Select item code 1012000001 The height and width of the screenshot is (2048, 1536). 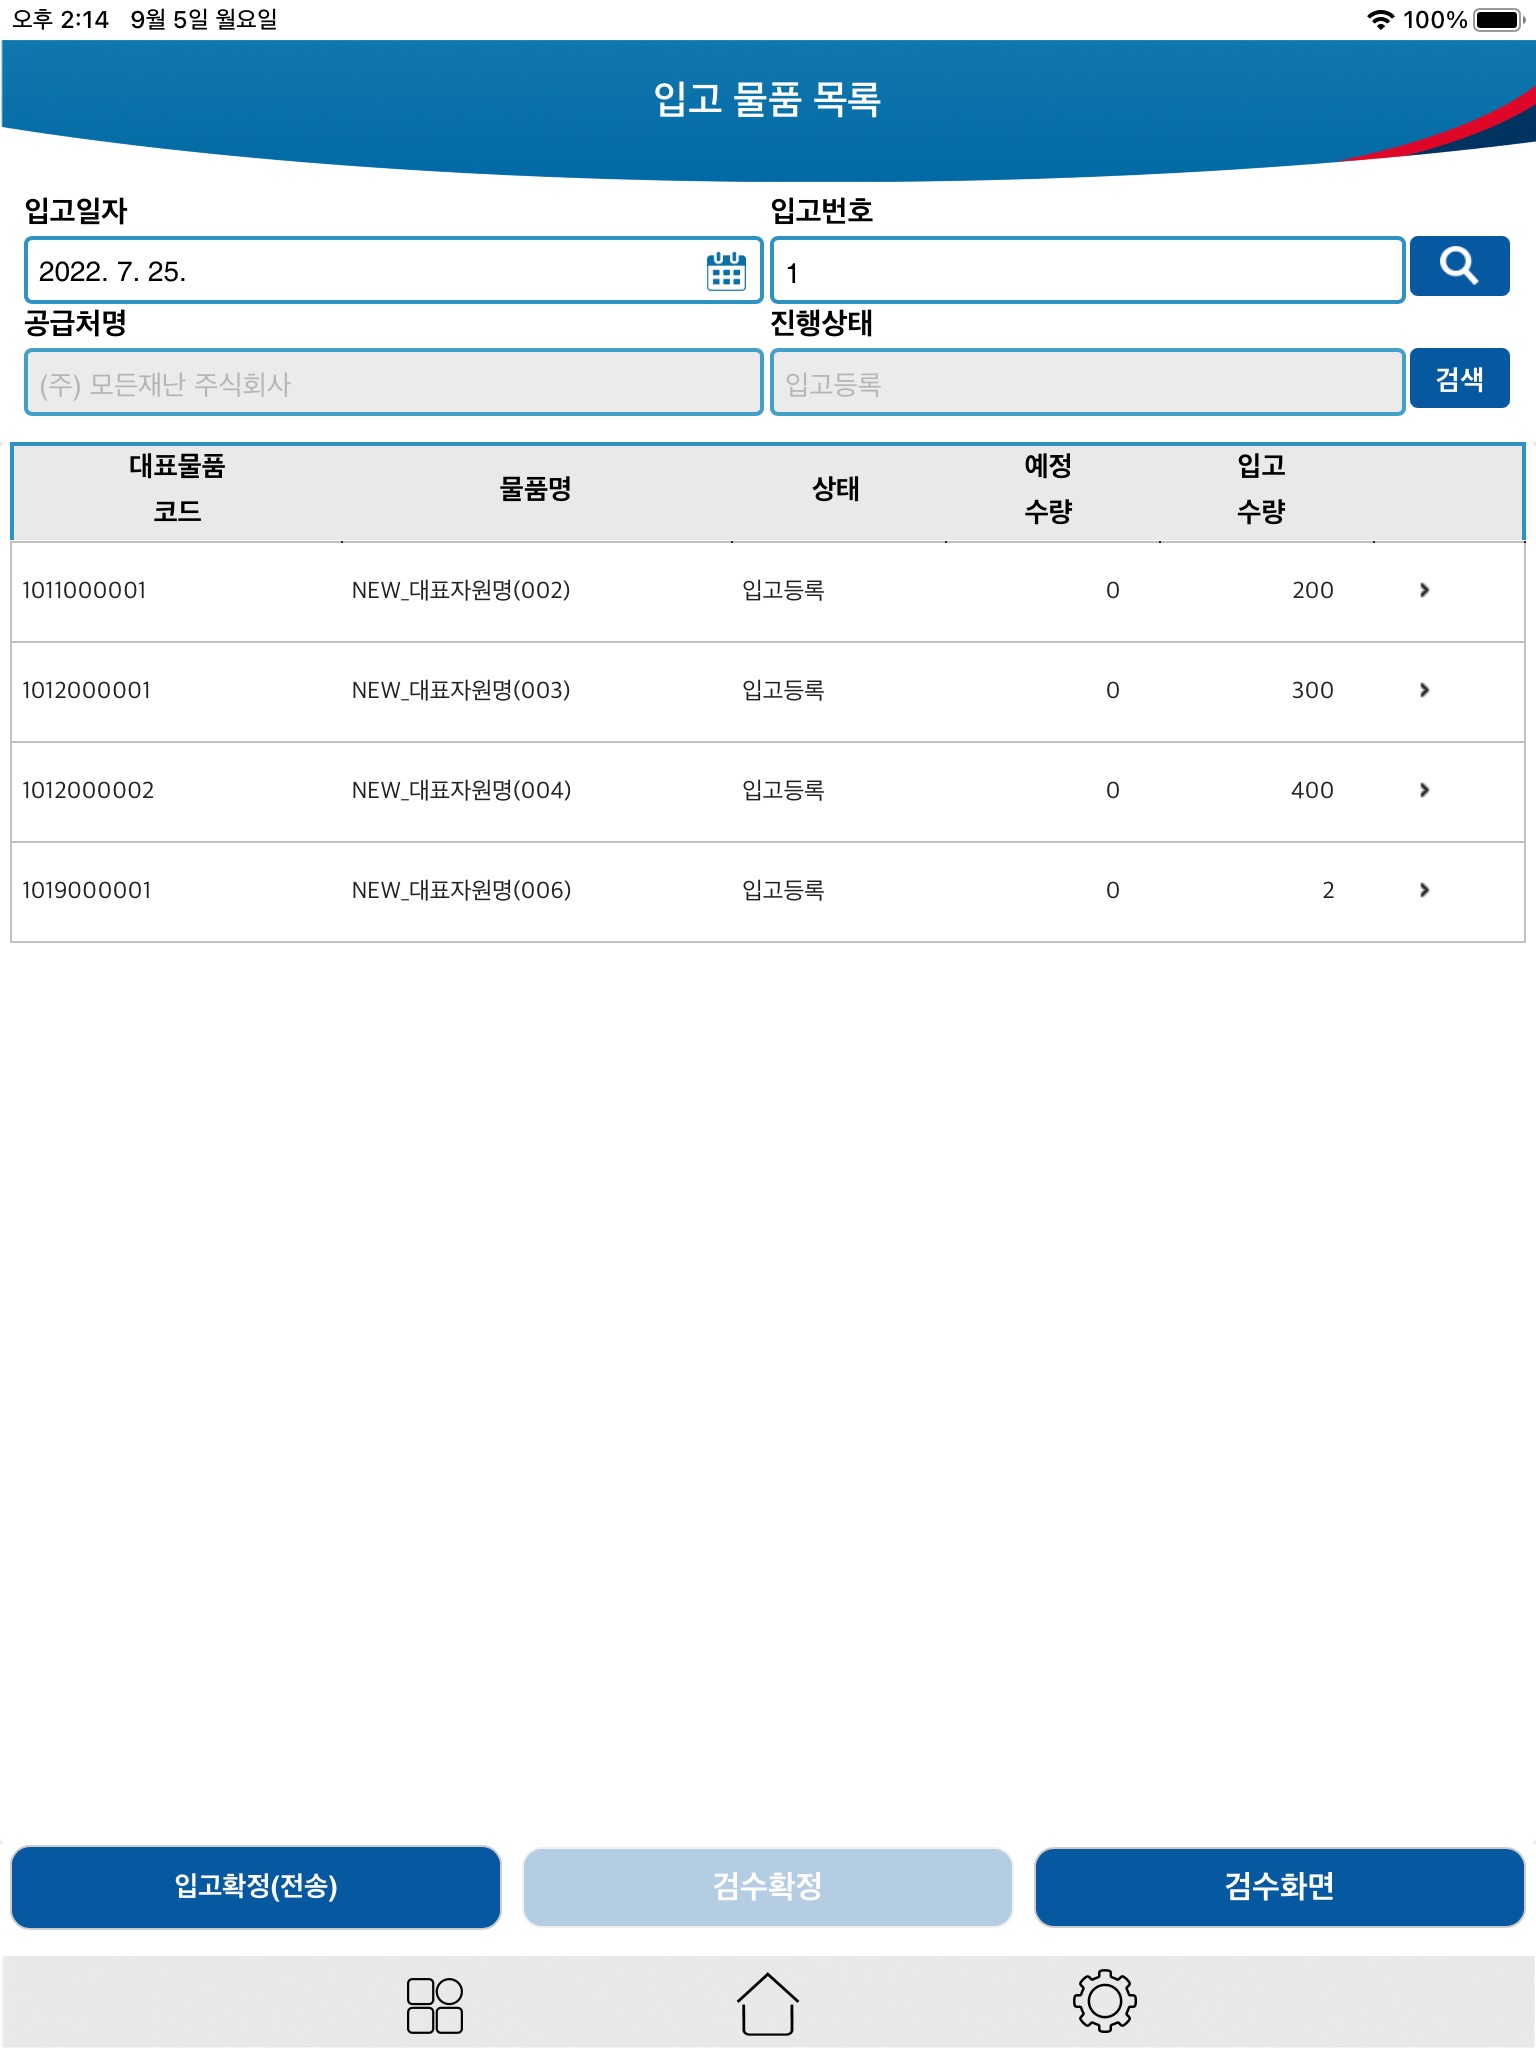click(86, 690)
